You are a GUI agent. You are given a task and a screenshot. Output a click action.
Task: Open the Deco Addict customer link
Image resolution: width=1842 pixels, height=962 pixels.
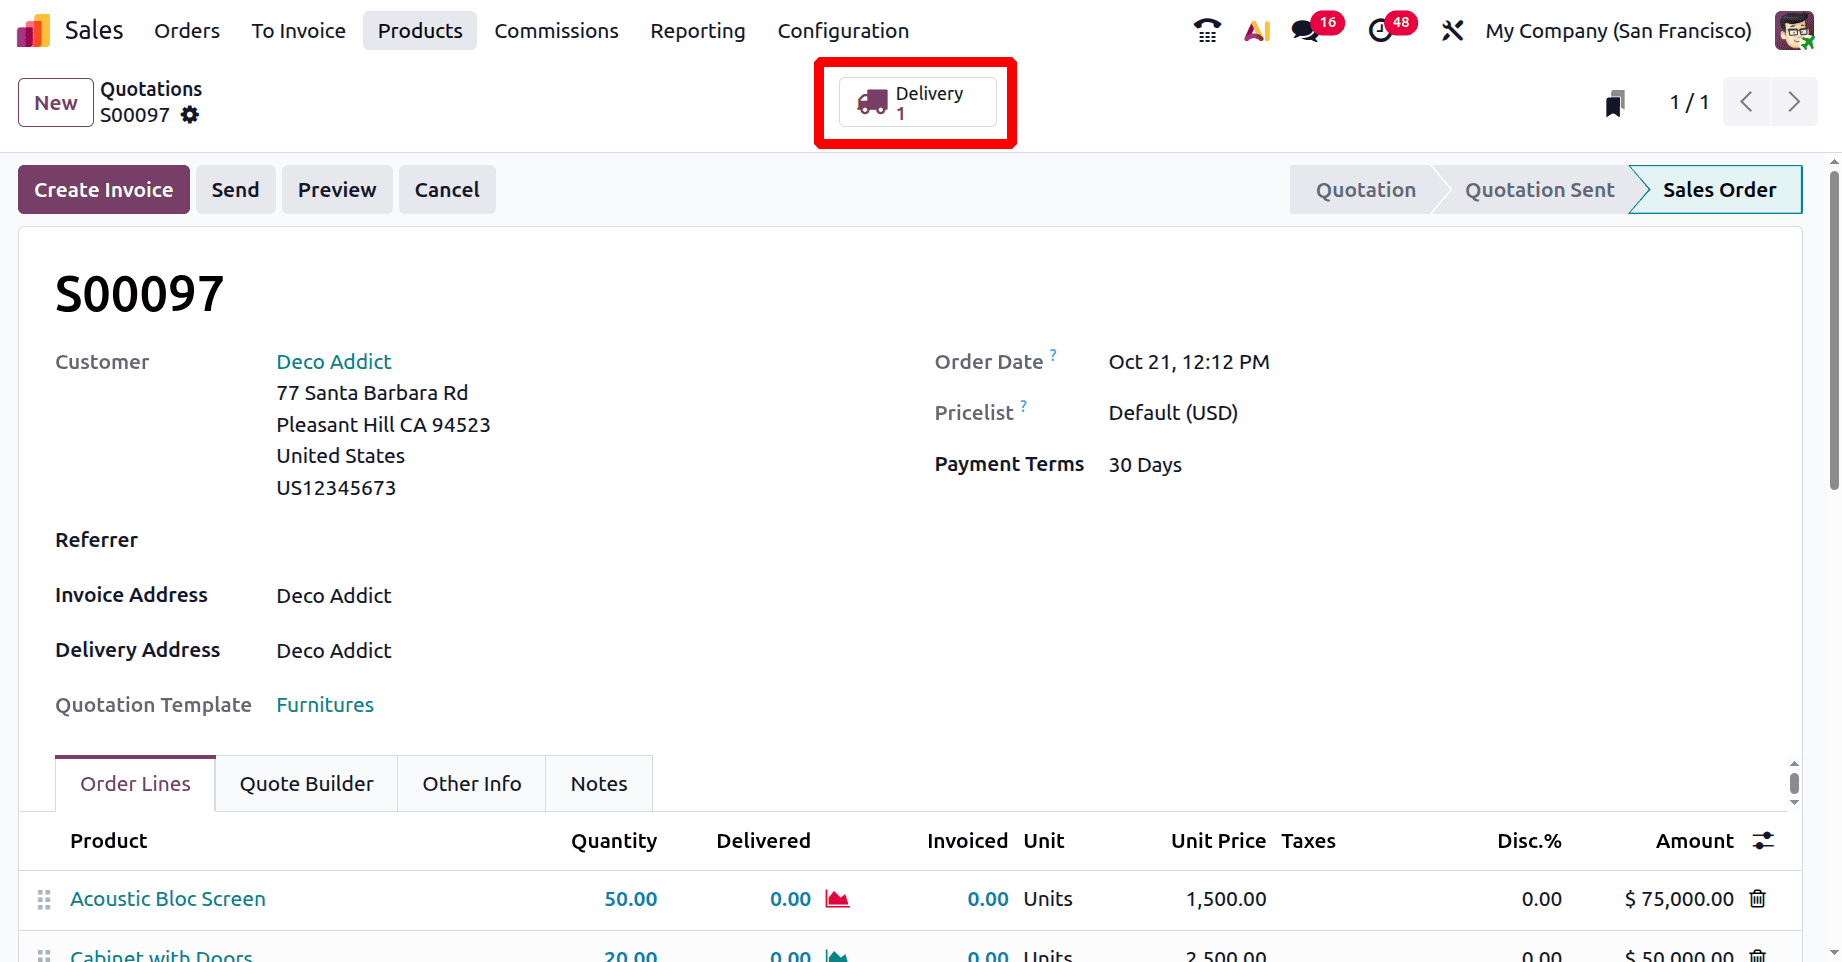coord(334,362)
